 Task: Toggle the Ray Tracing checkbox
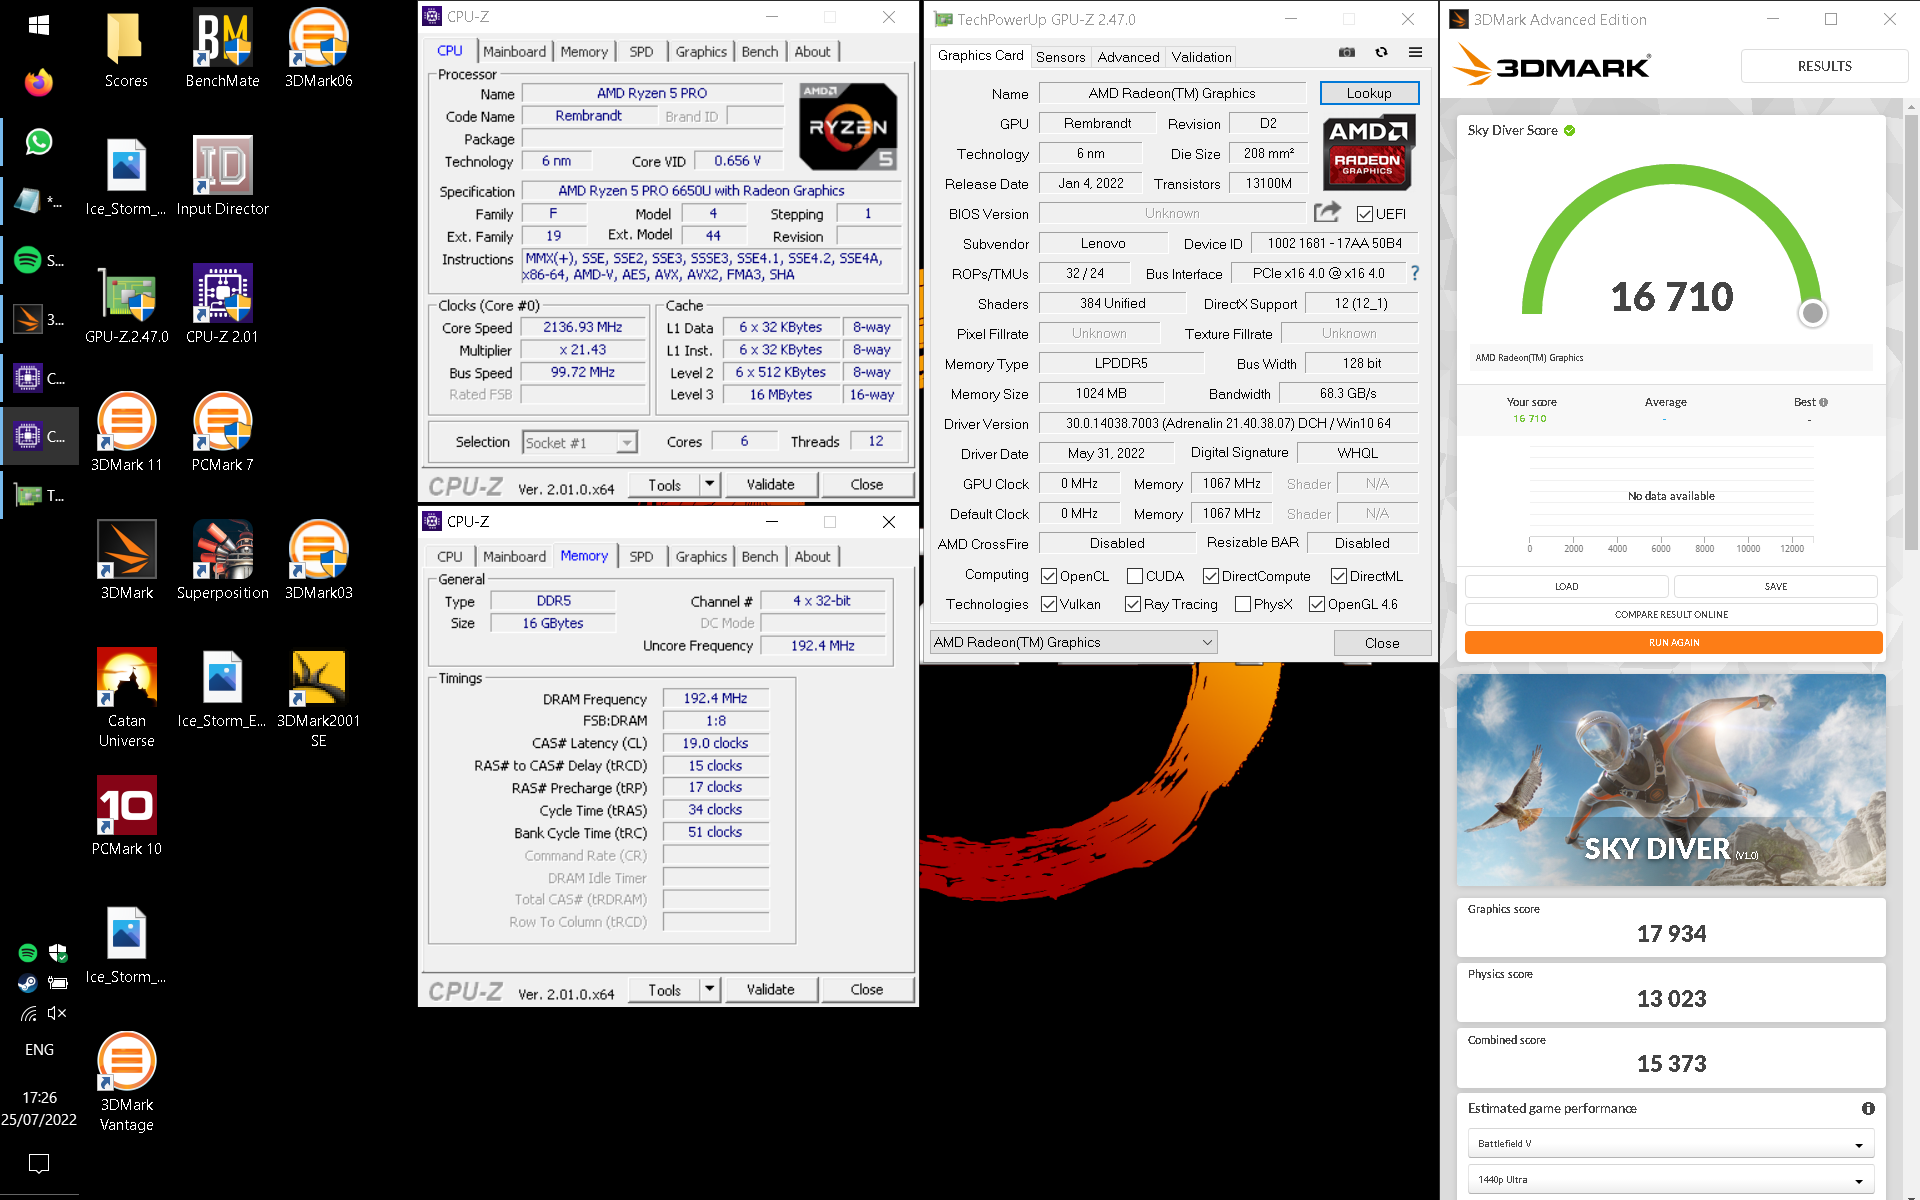1133,604
